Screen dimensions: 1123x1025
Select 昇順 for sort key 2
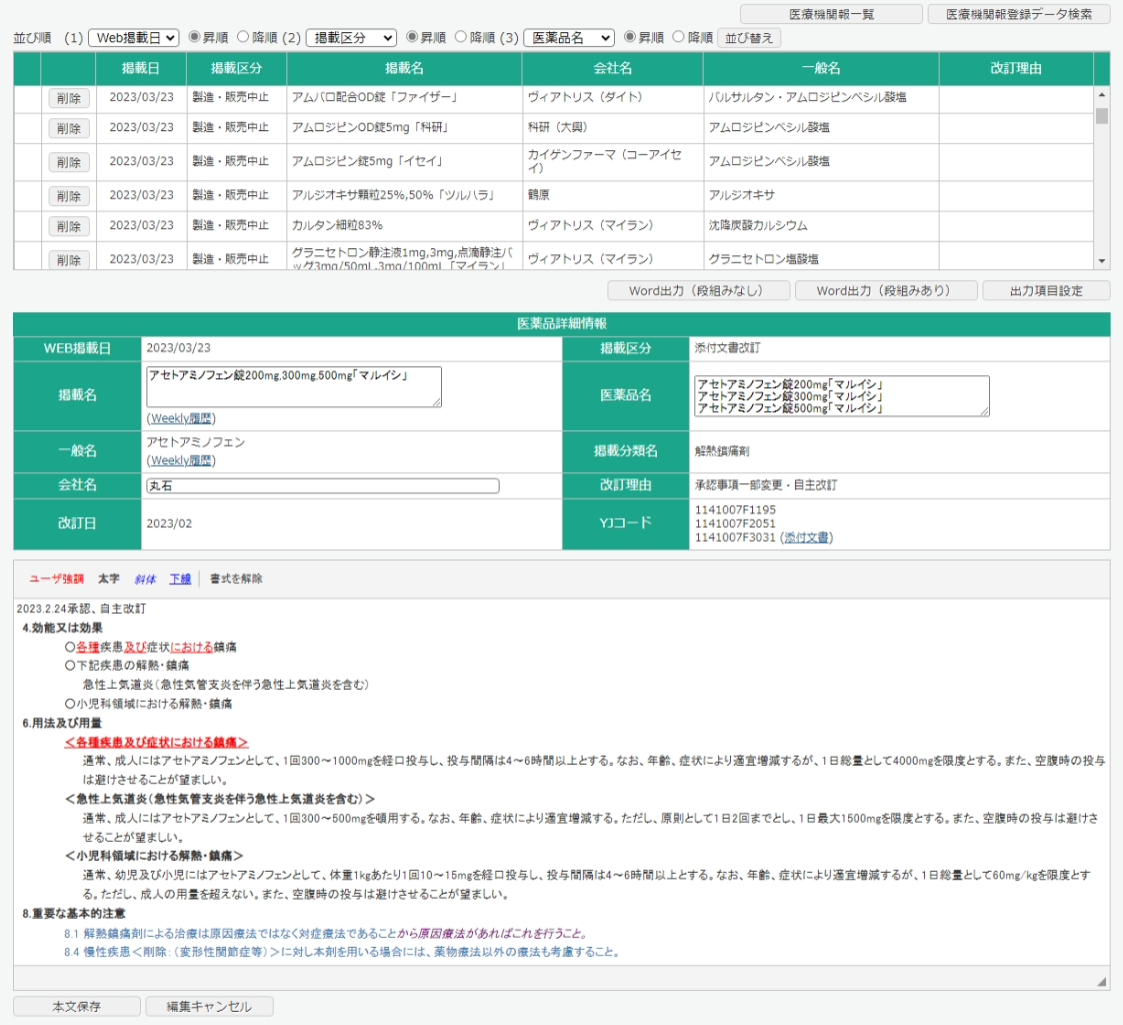tap(412, 37)
